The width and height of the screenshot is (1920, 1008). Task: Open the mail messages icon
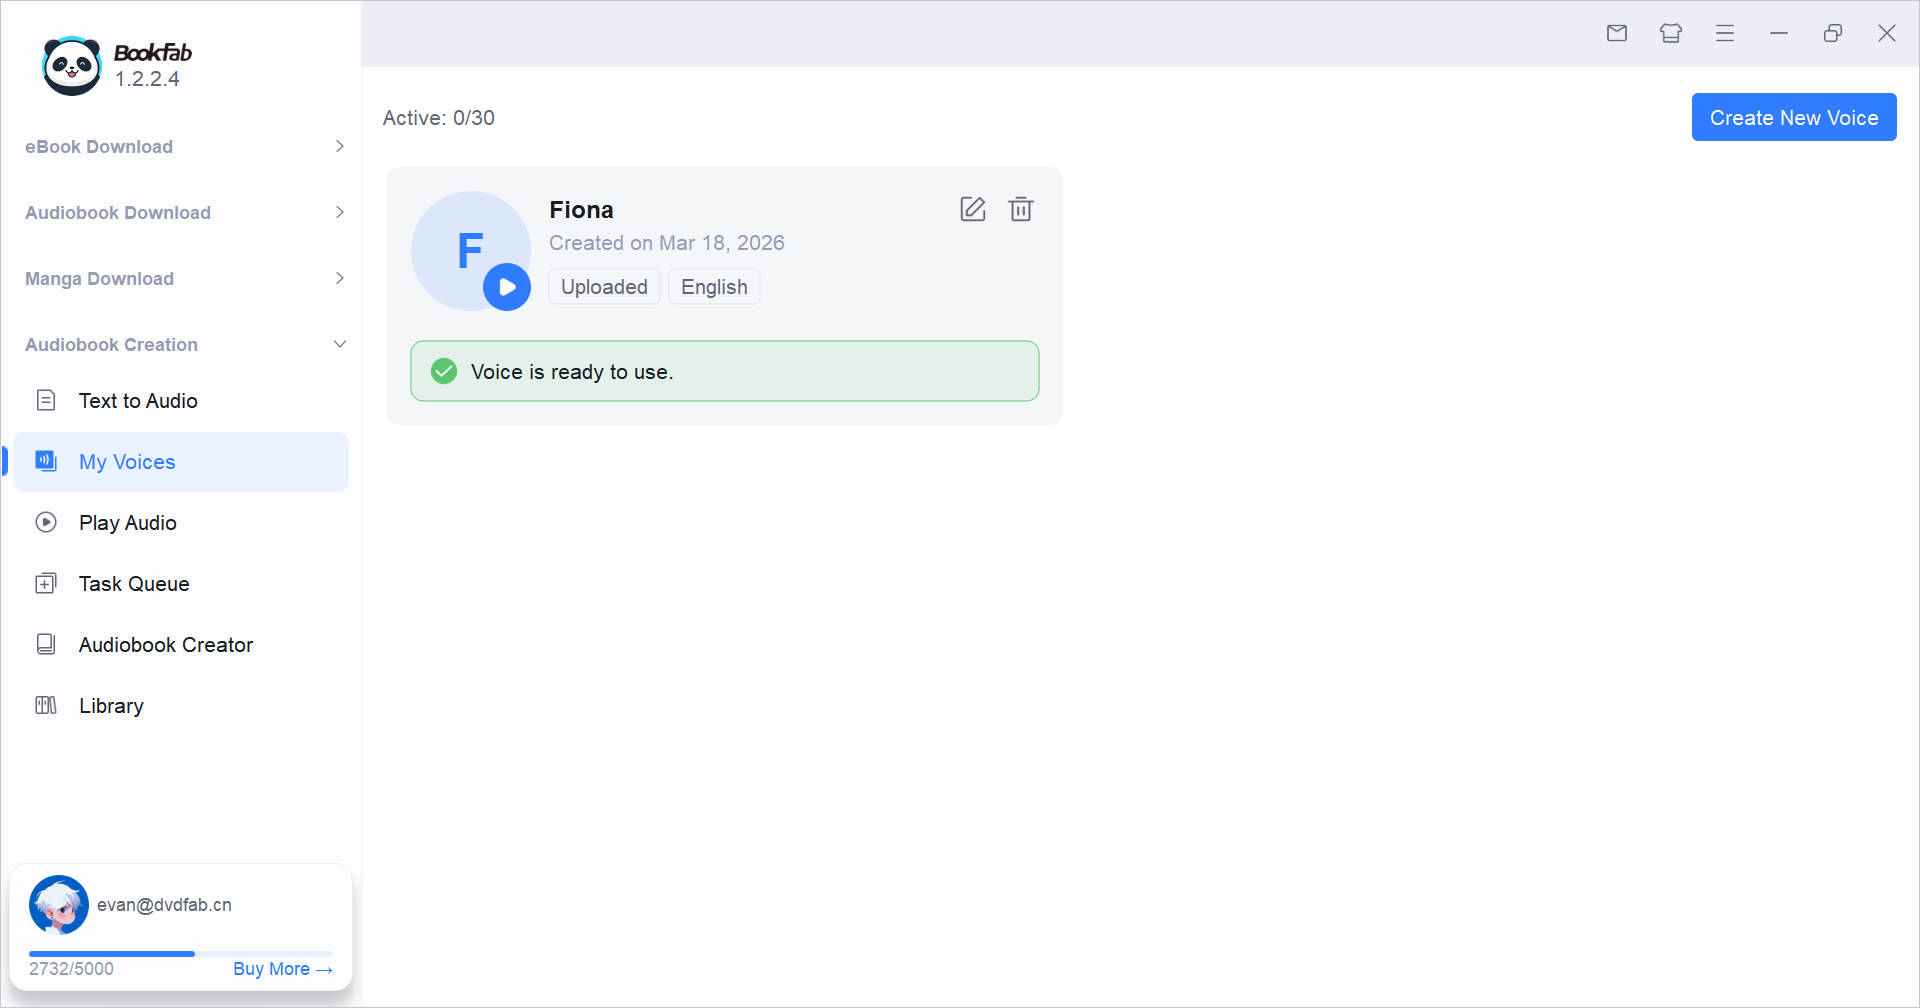coord(1616,33)
